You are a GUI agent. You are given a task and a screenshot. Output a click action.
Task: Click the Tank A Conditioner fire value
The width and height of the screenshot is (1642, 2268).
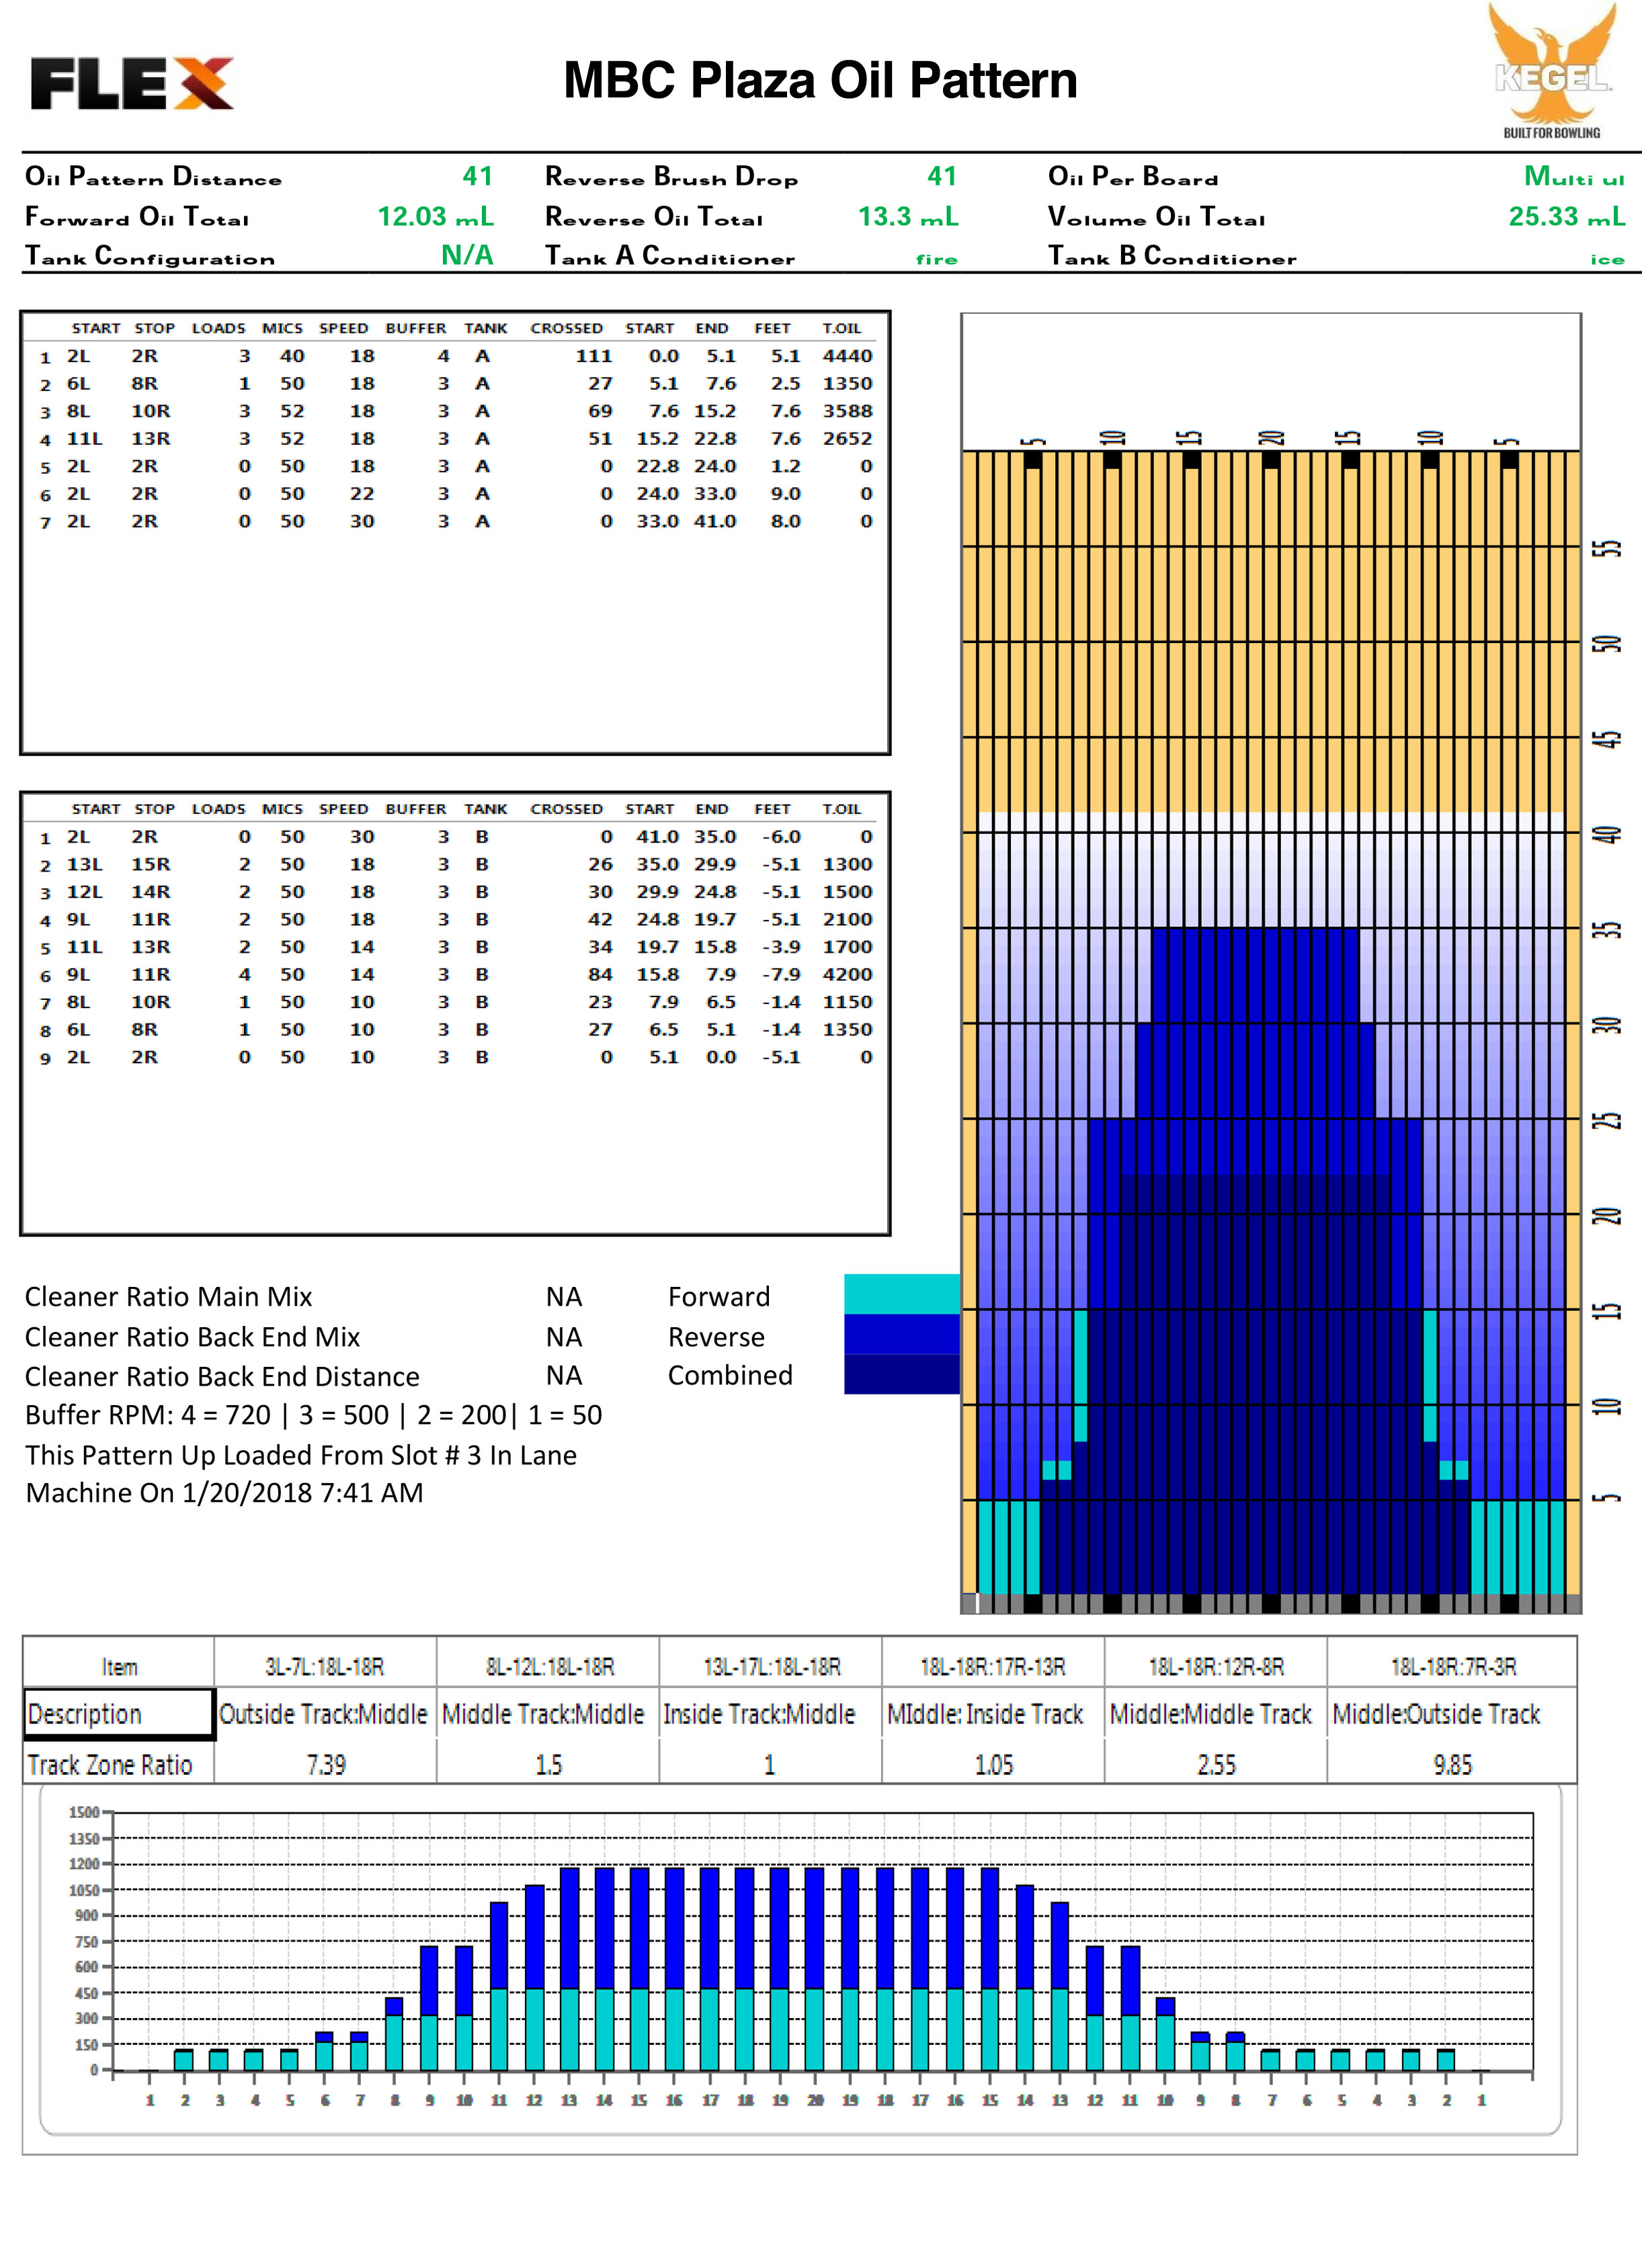point(936,259)
